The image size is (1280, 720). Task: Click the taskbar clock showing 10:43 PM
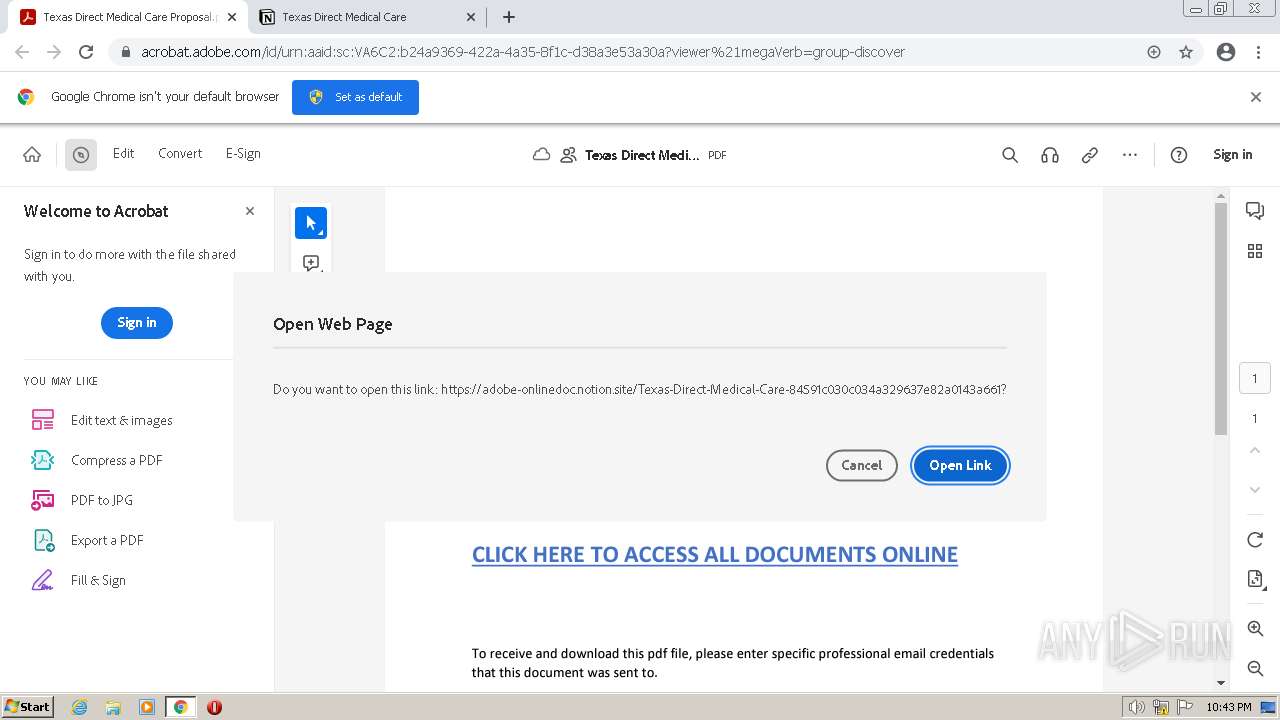tap(1229, 707)
